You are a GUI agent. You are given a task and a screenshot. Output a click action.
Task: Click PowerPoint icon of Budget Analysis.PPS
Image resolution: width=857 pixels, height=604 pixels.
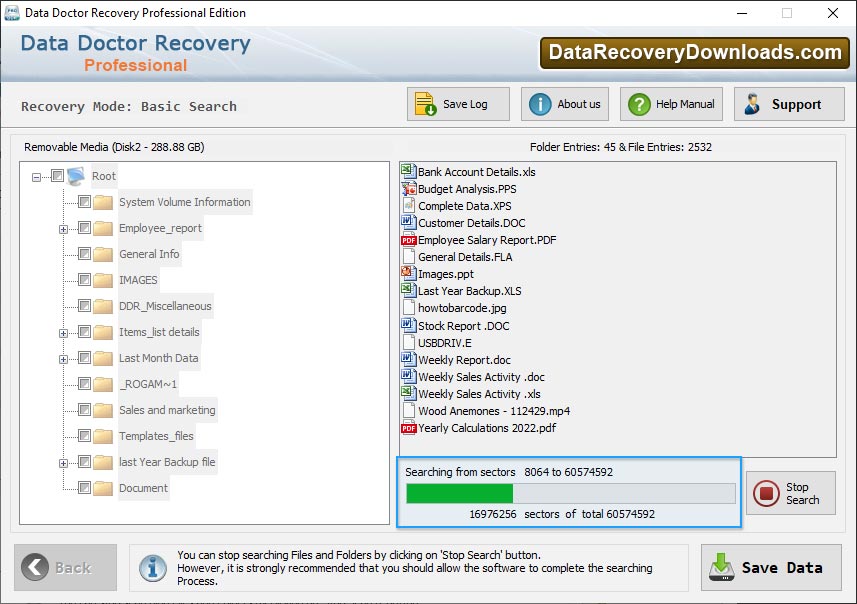(x=408, y=189)
